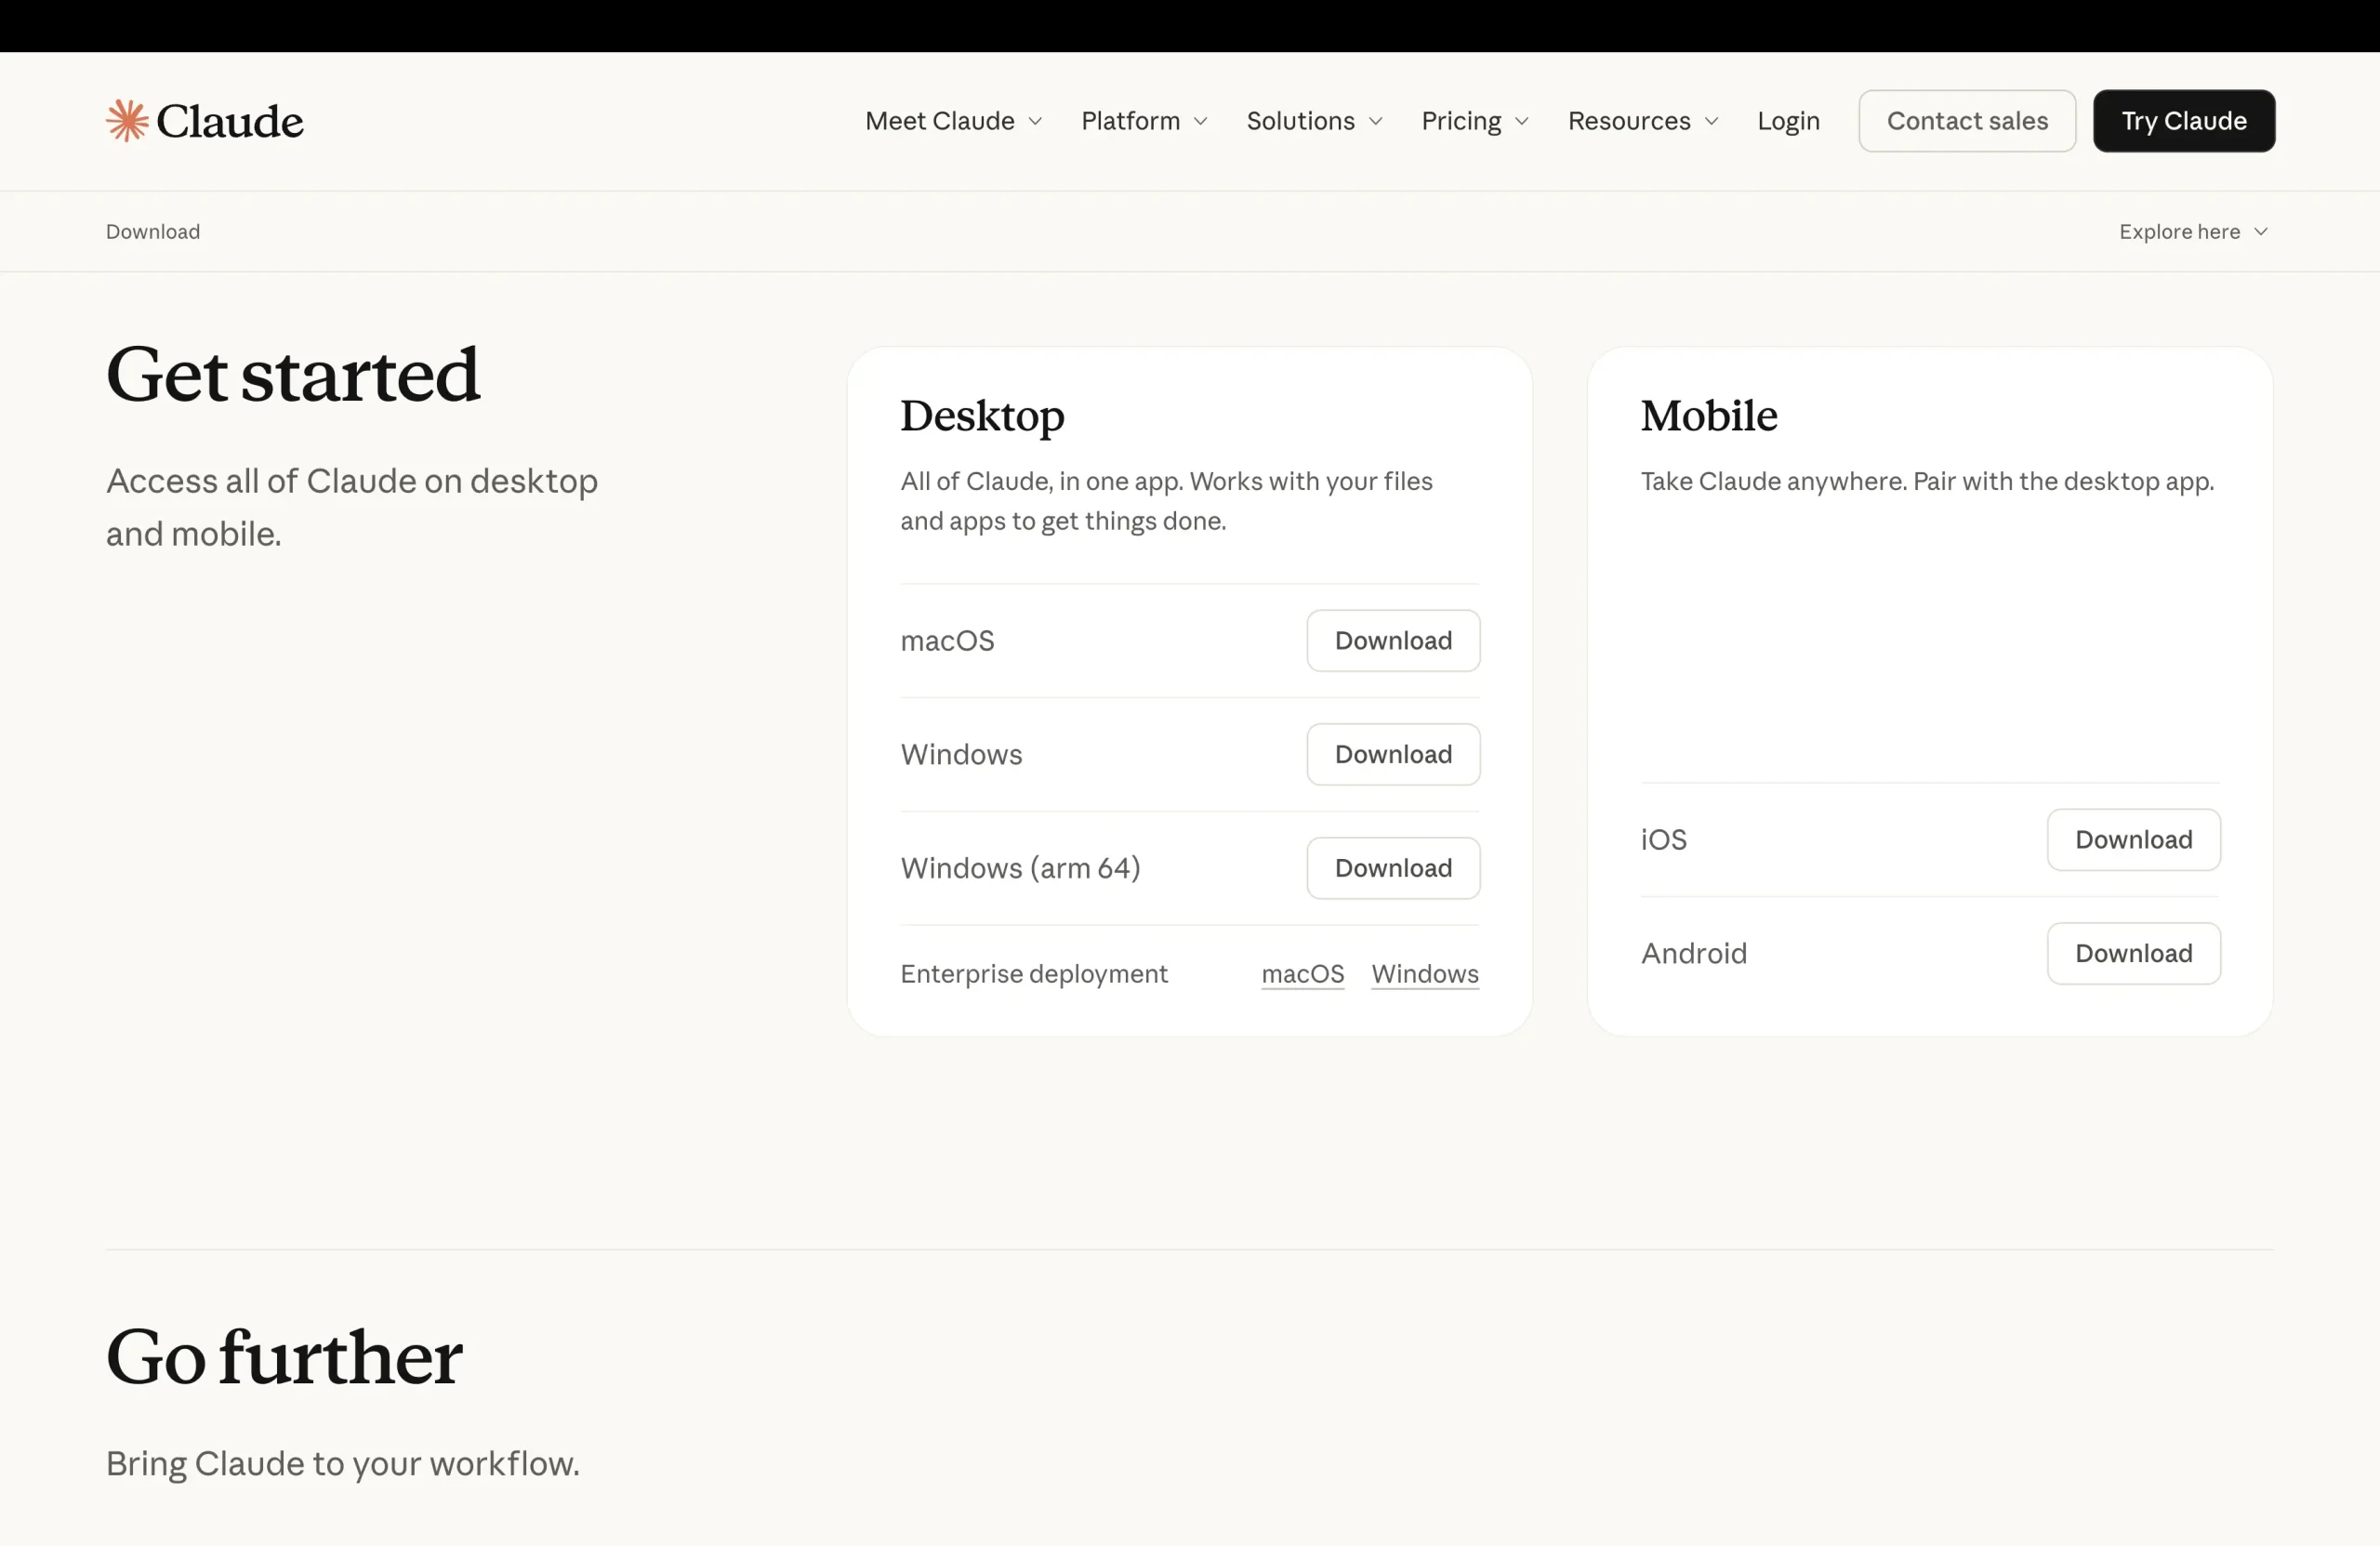Click the Contact sales button
2380x1546 pixels.
[1967, 121]
